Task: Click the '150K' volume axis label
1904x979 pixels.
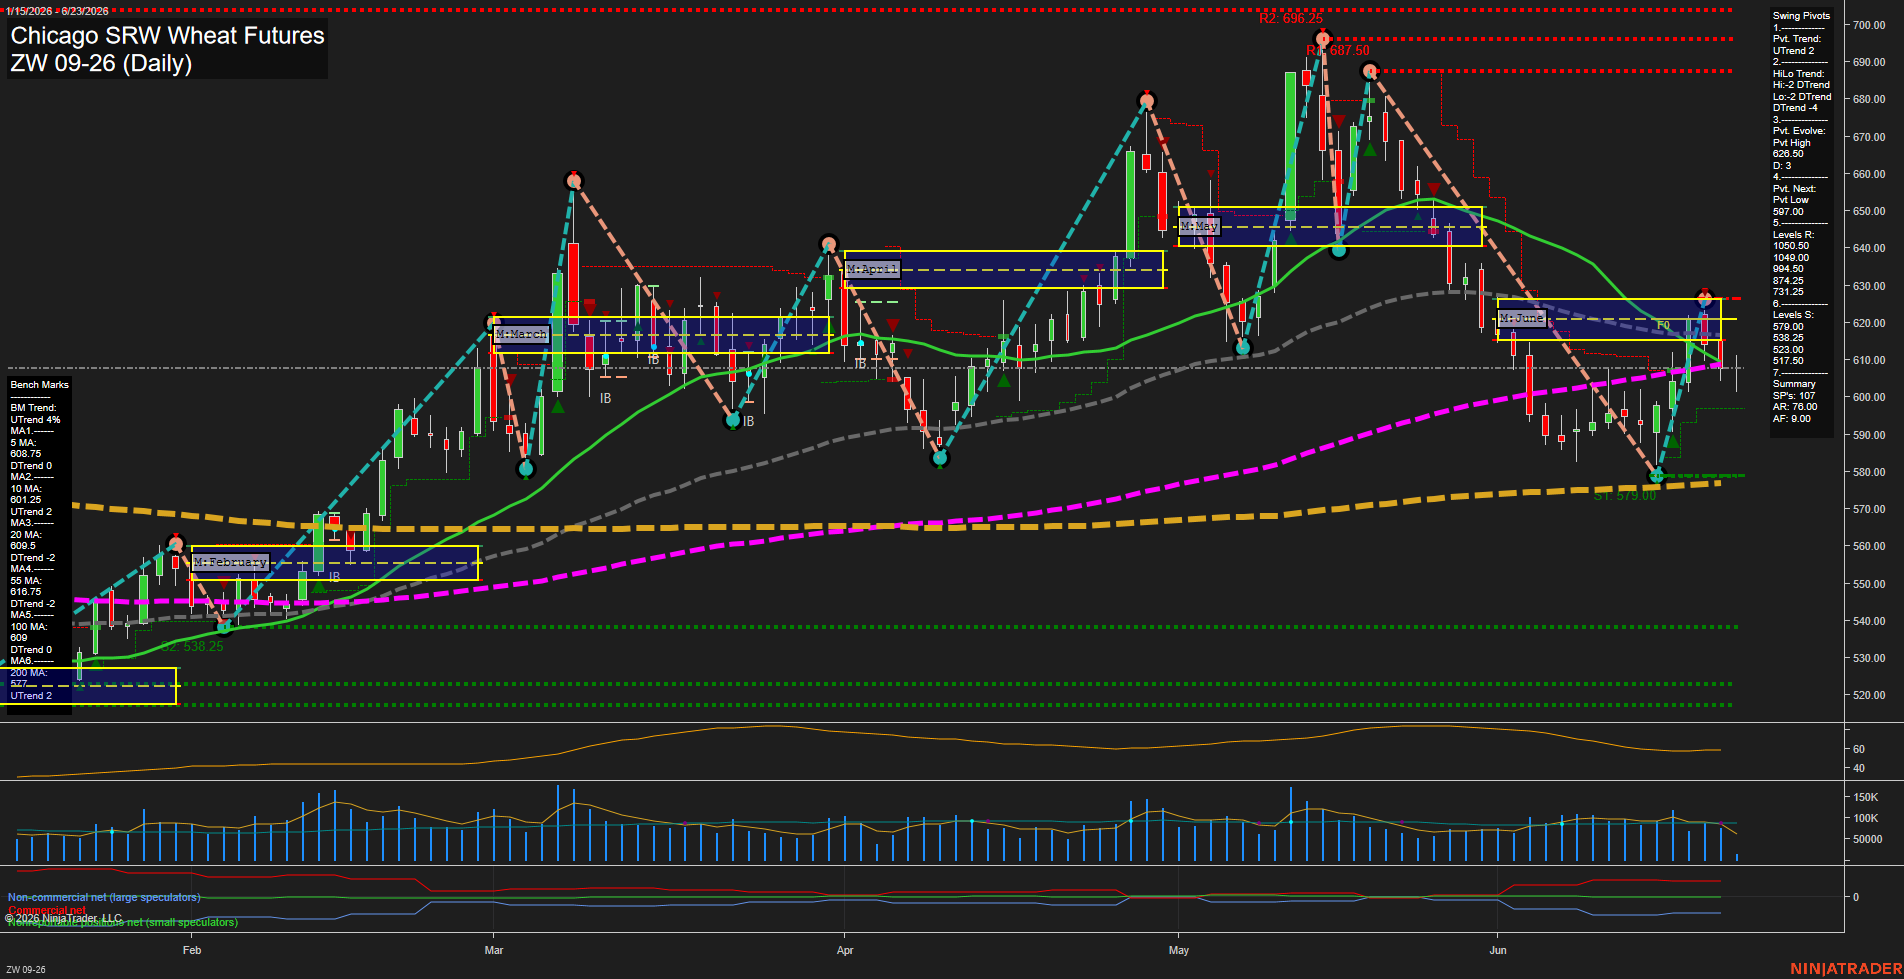Action: click(1865, 797)
